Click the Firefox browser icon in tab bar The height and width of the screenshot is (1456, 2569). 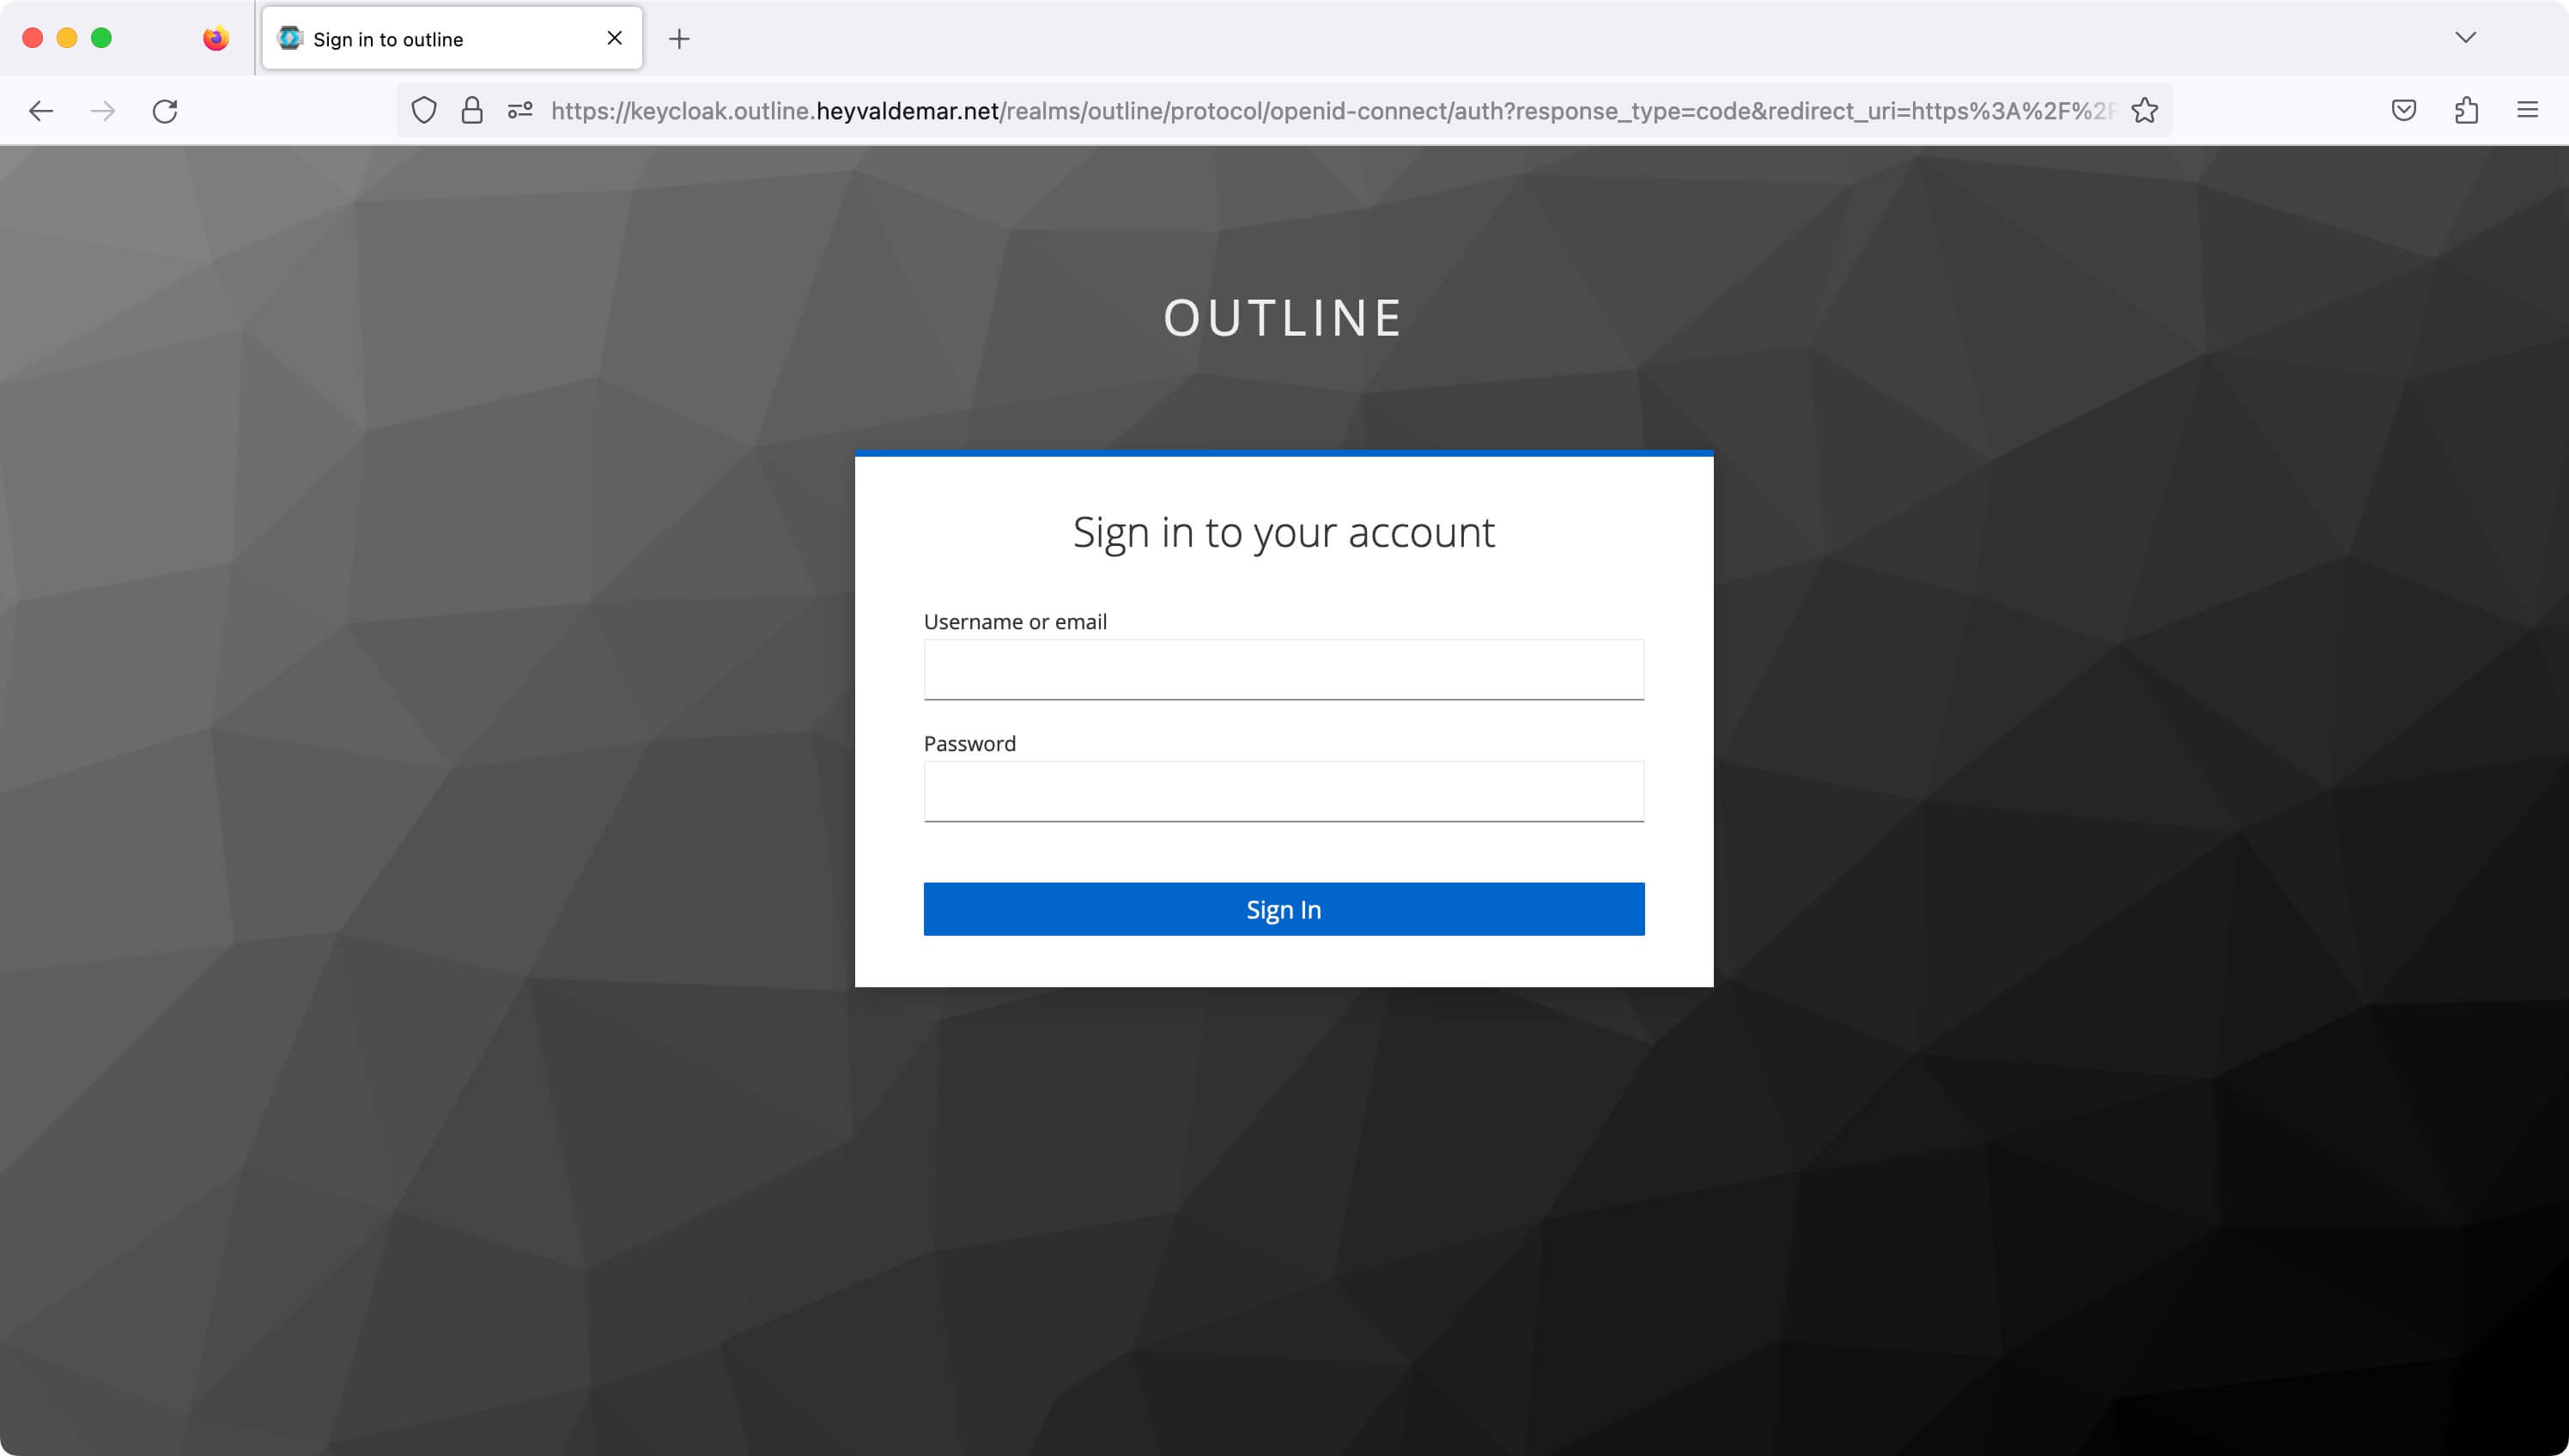216,37
